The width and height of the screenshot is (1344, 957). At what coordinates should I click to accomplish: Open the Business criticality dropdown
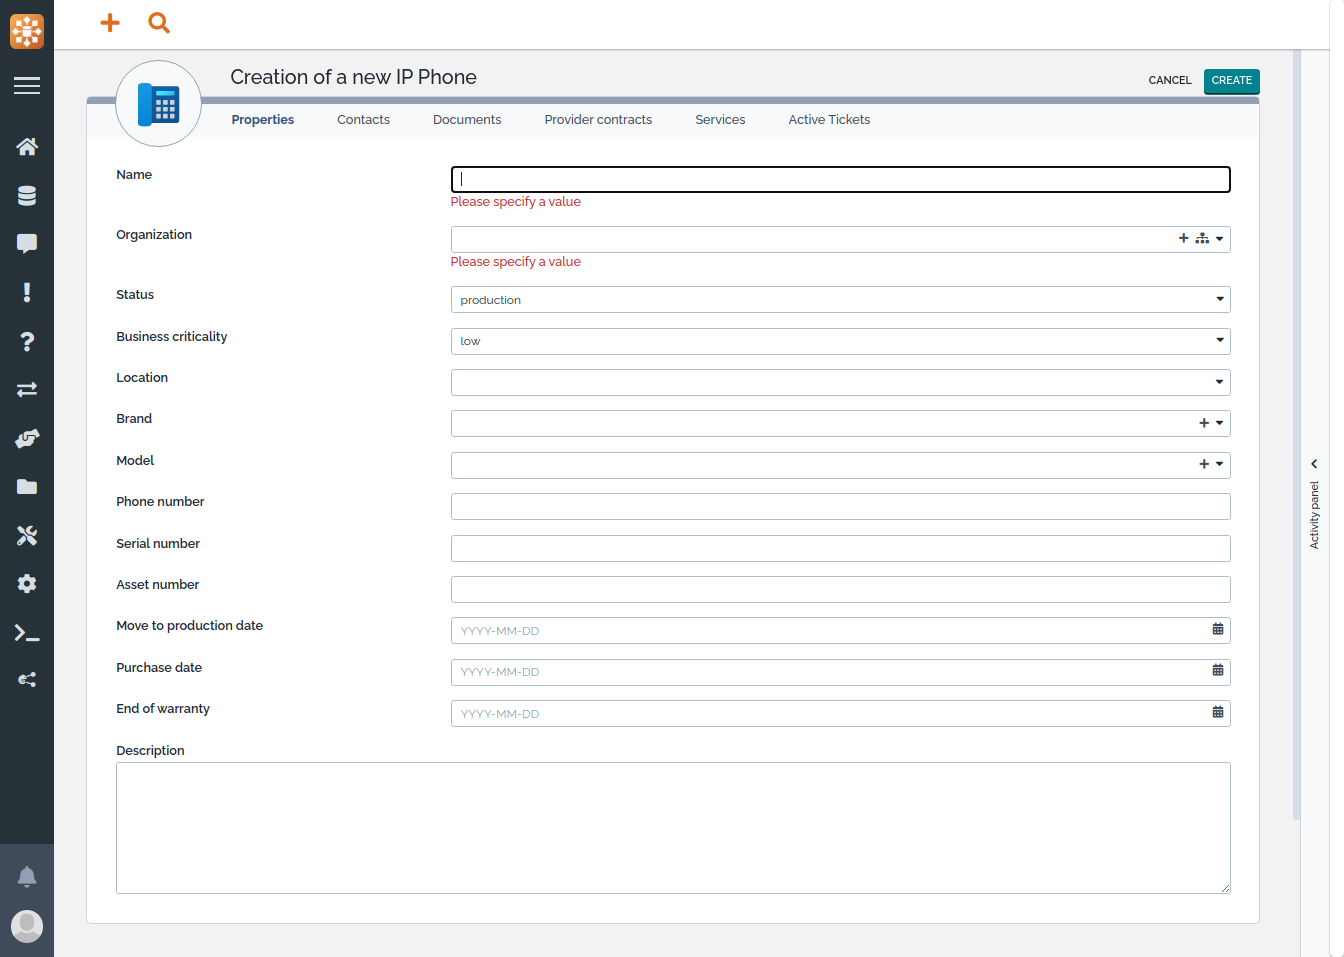(x=1219, y=341)
